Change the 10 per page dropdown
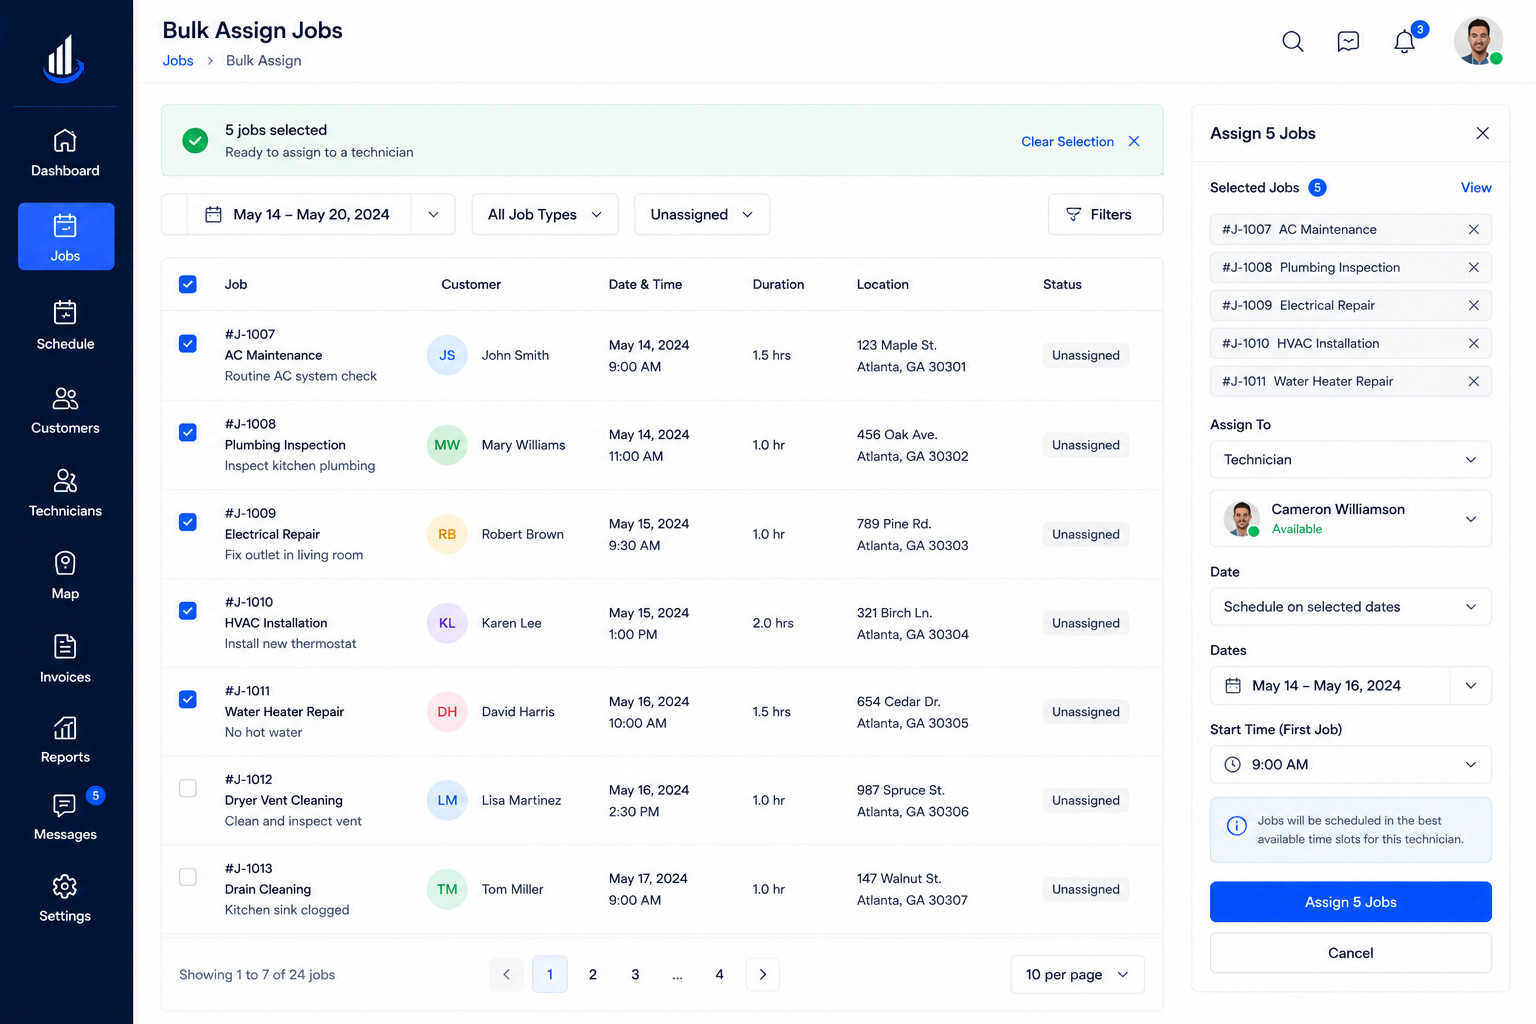The width and height of the screenshot is (1536, 1024). (1077, 974)
